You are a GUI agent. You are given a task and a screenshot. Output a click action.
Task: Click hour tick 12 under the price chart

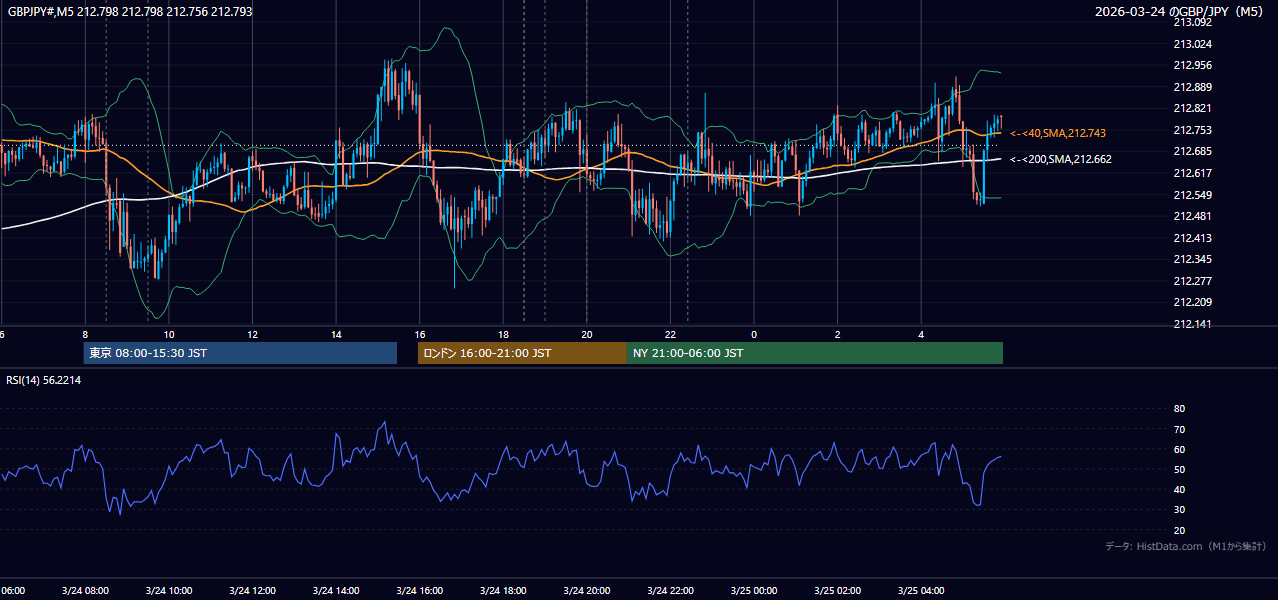tap(252, 335)
